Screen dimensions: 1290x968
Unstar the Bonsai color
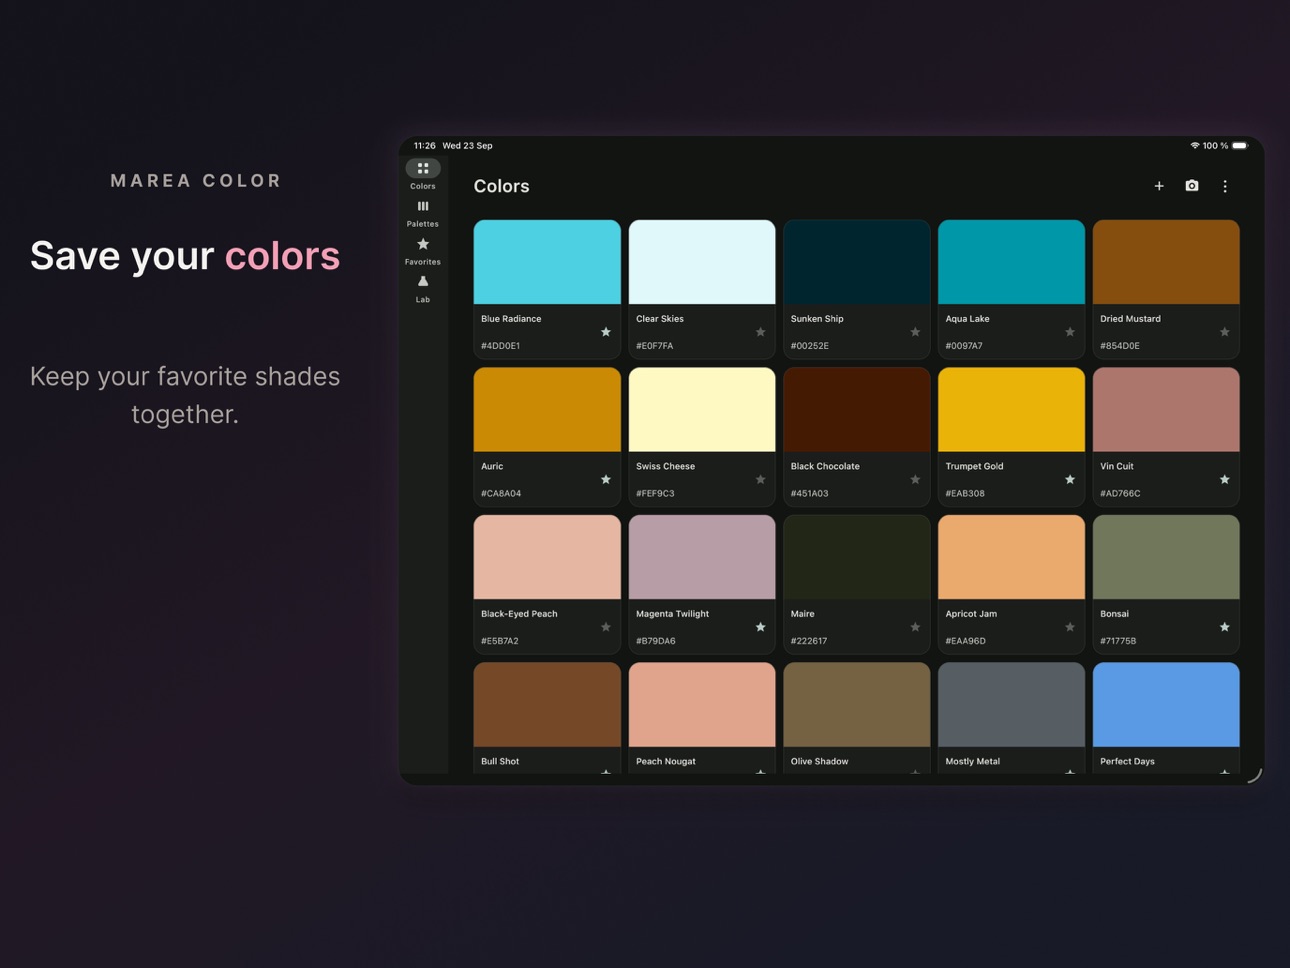tap(1225, 627)
